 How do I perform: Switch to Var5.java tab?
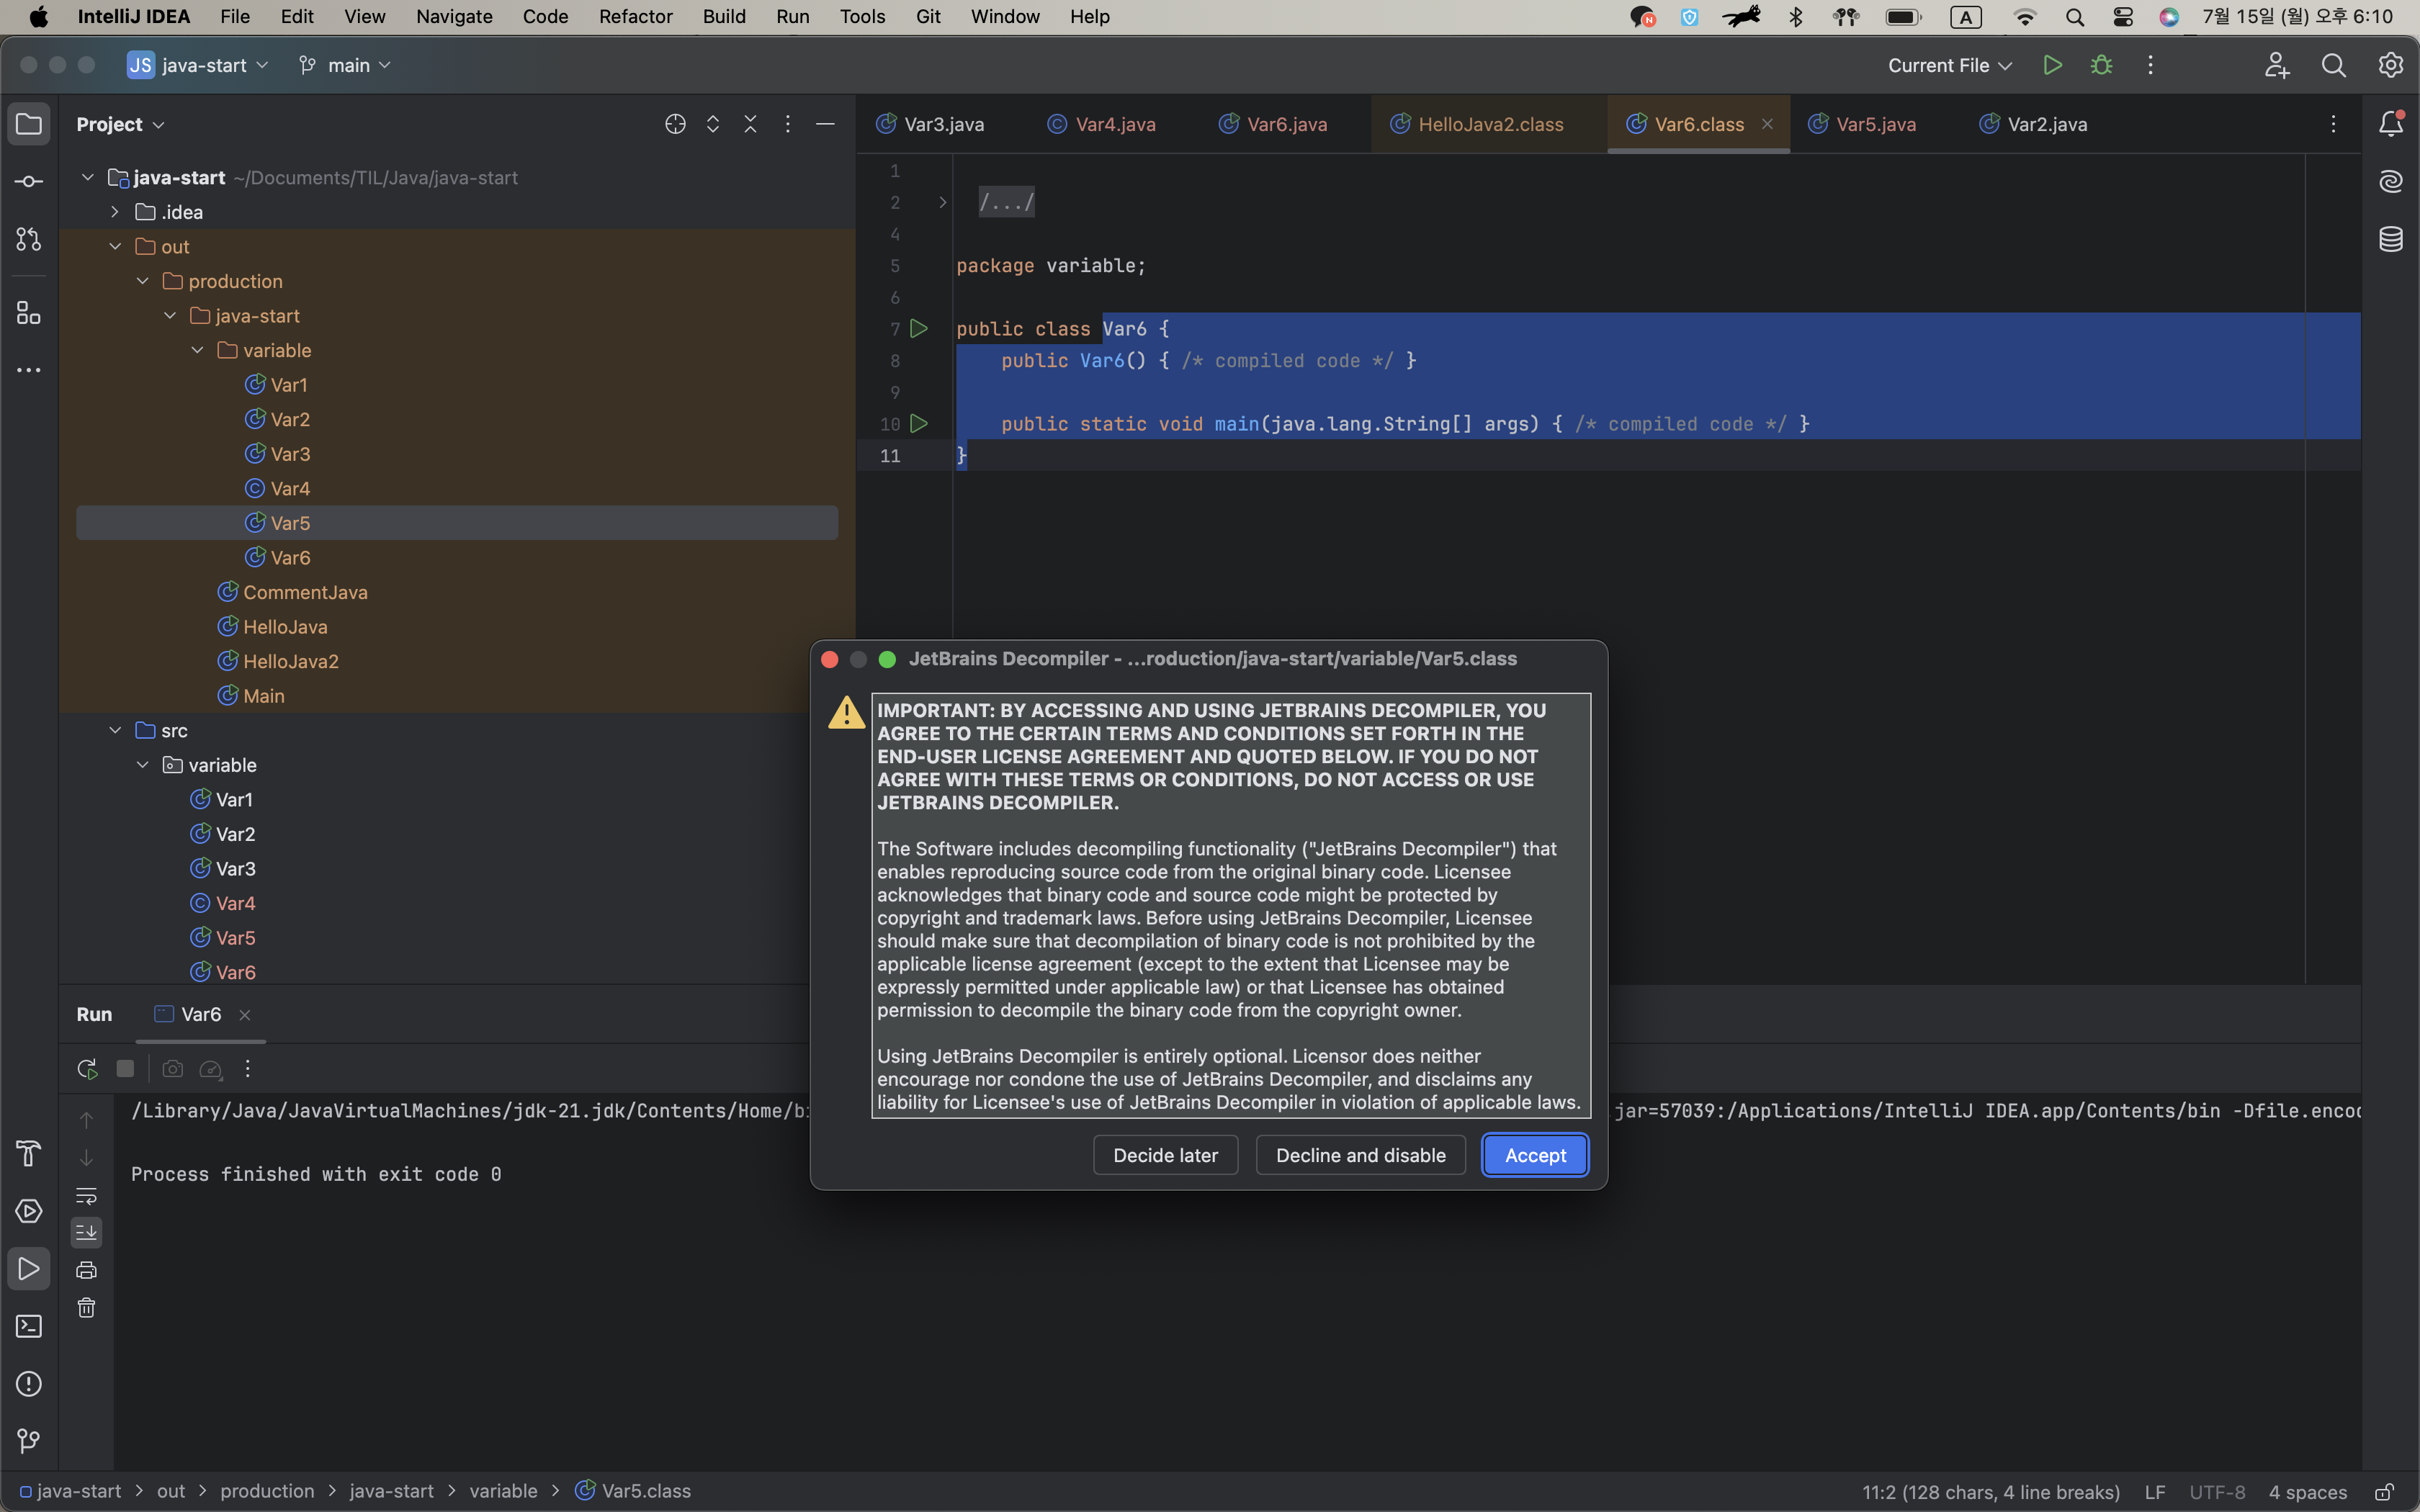pyautogui.click(x=1862, y=124)
